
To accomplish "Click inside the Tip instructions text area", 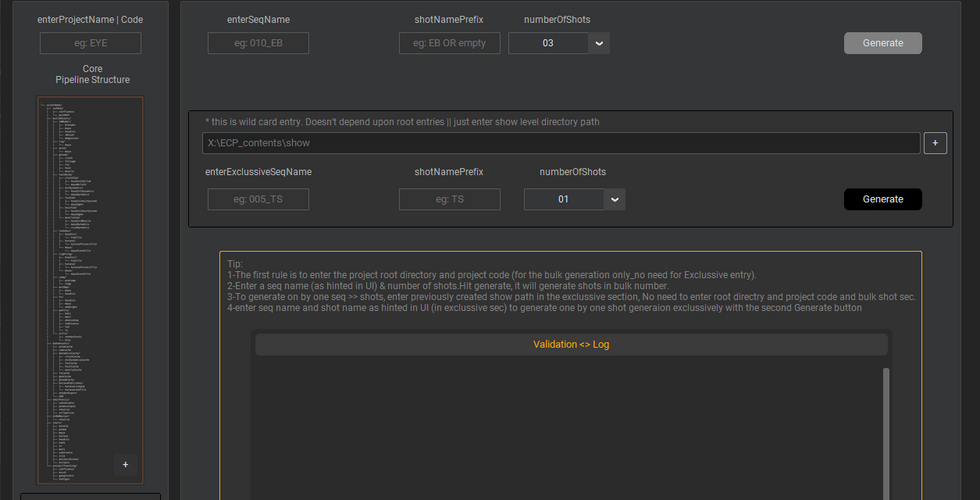I will [570, 286].
